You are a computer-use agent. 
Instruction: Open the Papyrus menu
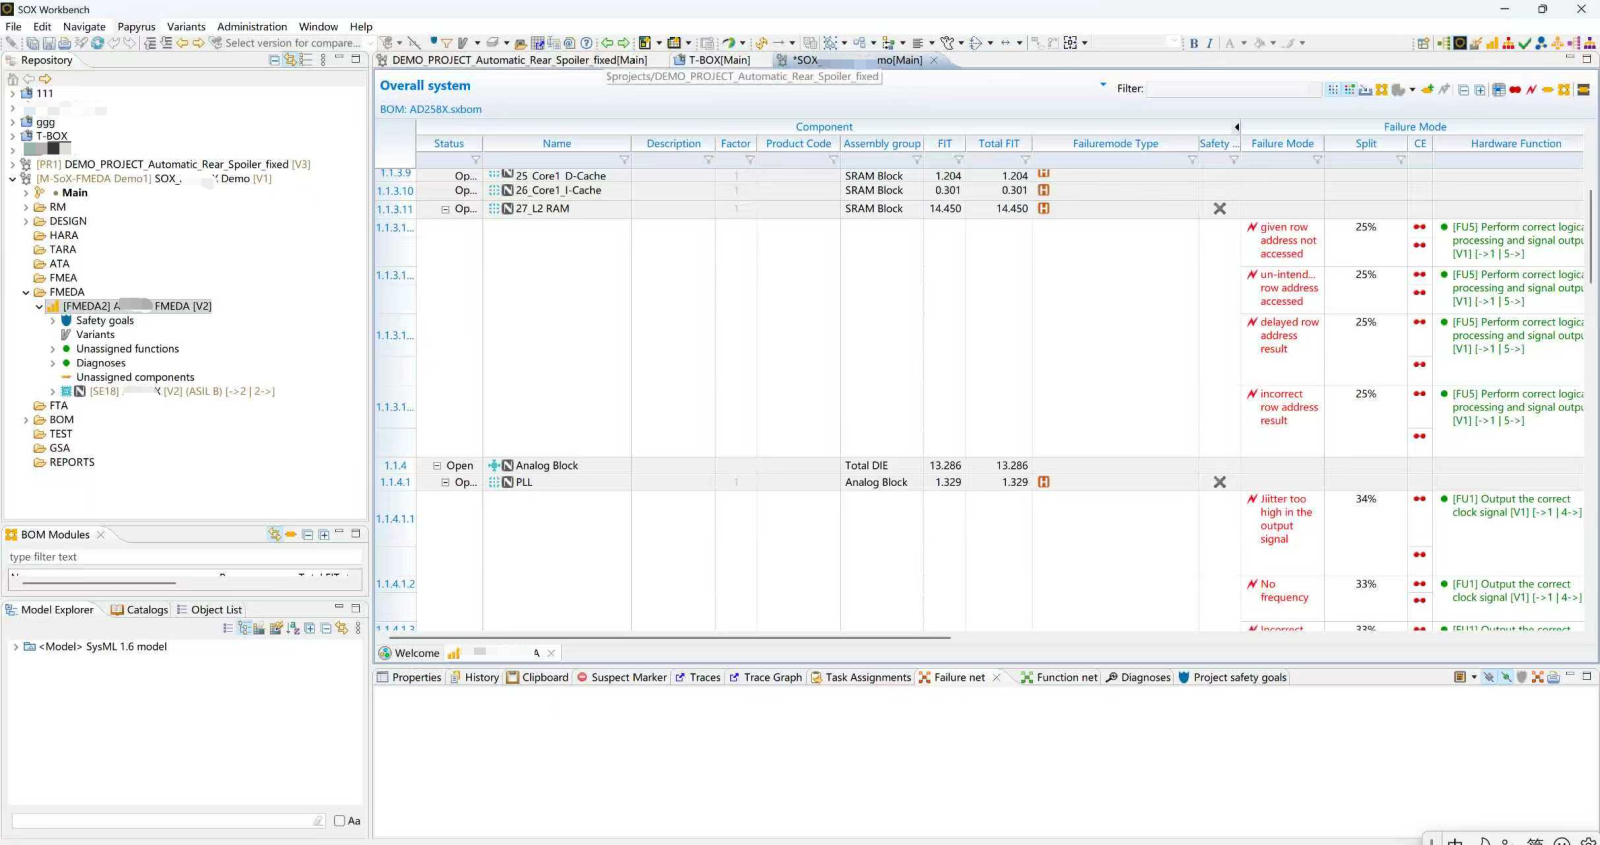pos(136,27)
